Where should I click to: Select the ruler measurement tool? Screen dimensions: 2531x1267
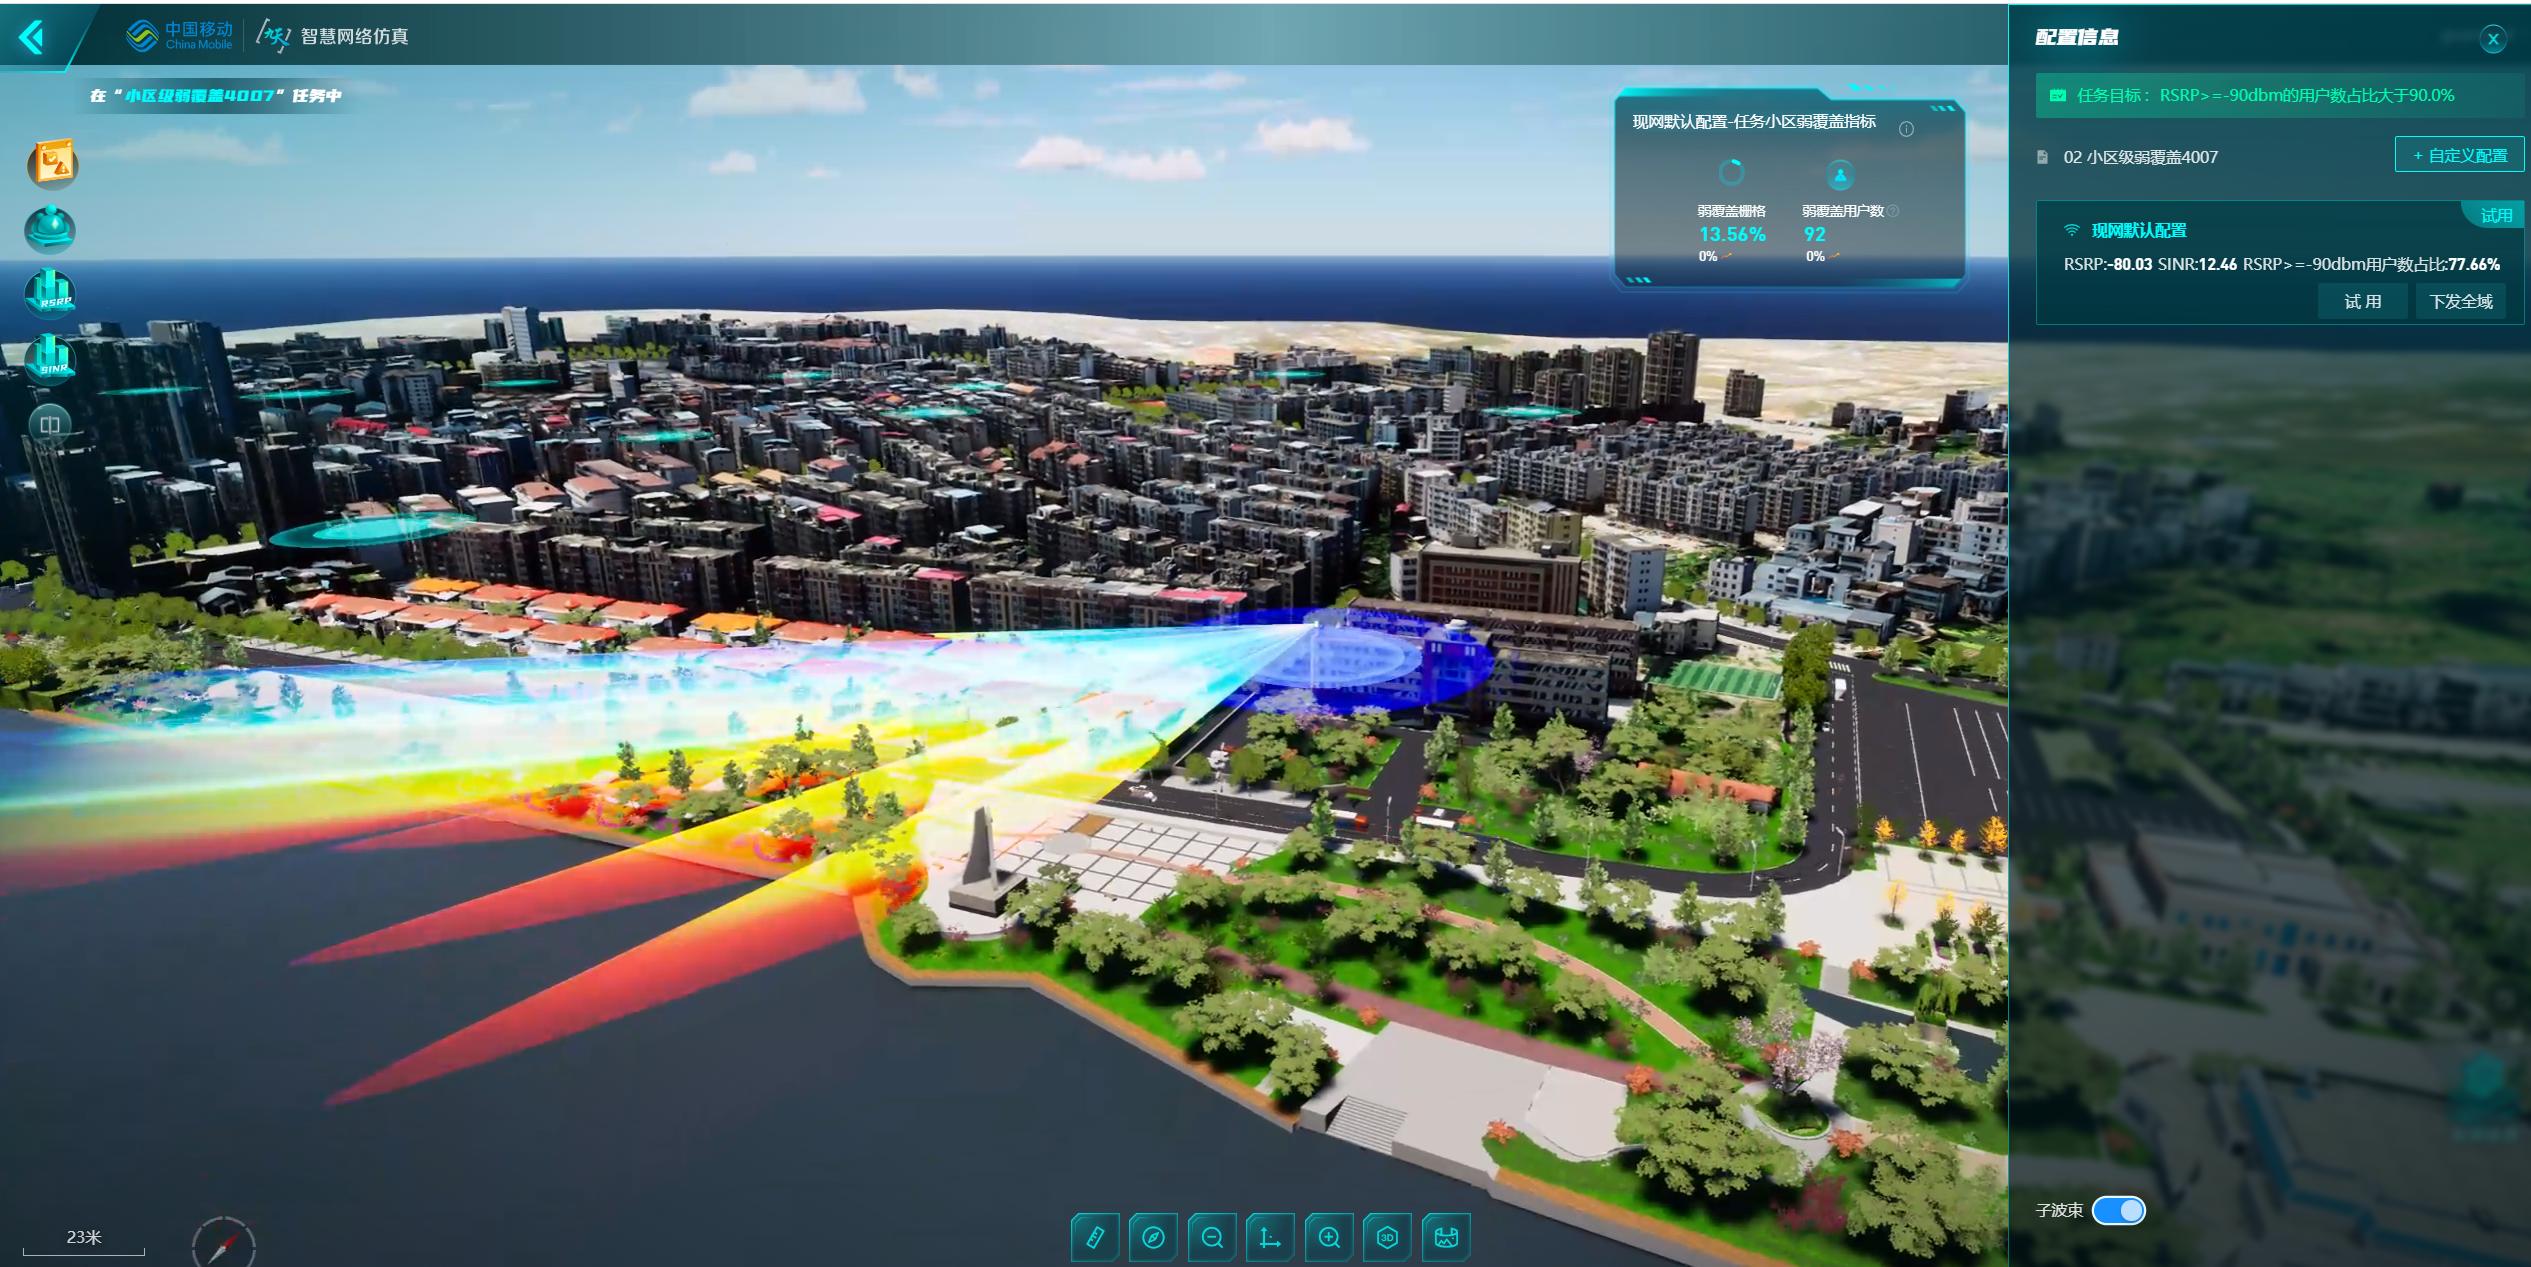click(x=1095, y=1238)
